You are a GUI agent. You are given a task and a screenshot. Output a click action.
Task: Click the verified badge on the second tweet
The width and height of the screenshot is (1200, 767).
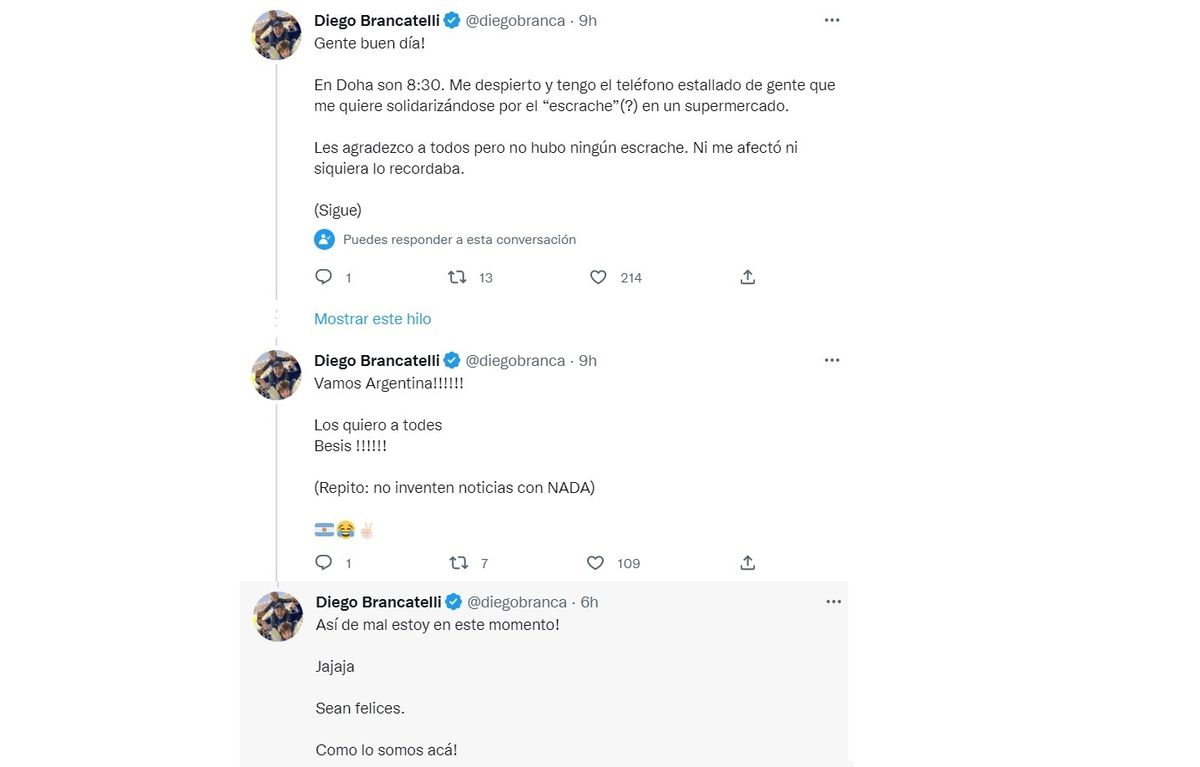[x=452, y=360]
